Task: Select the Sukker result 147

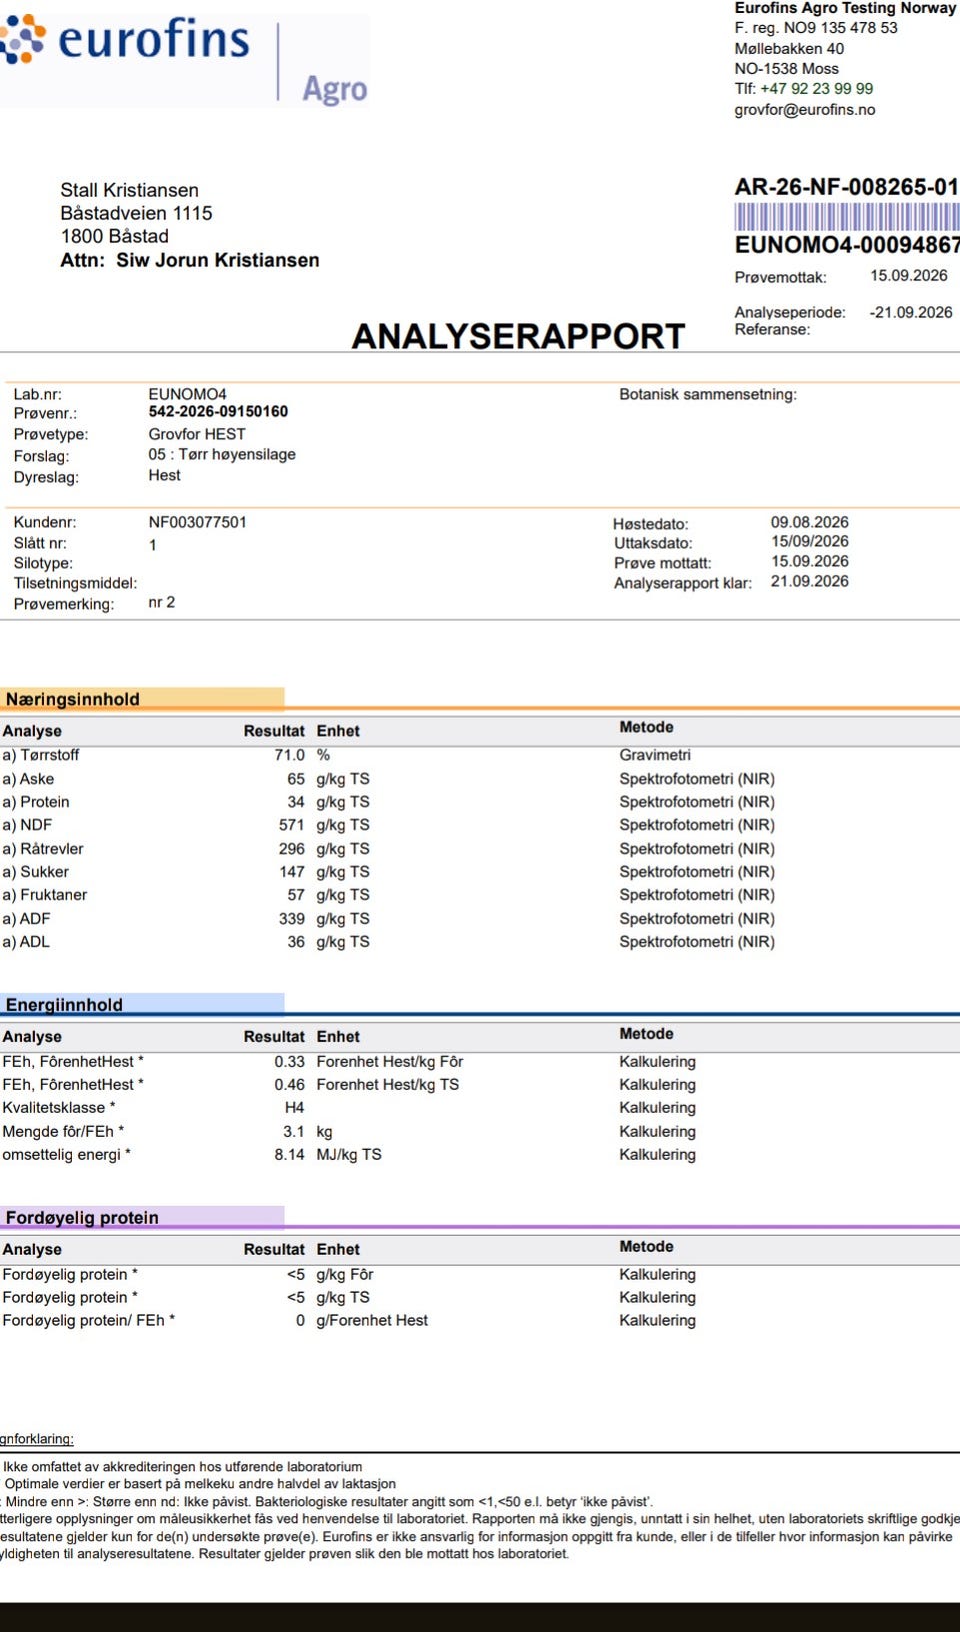Action: 292,872
